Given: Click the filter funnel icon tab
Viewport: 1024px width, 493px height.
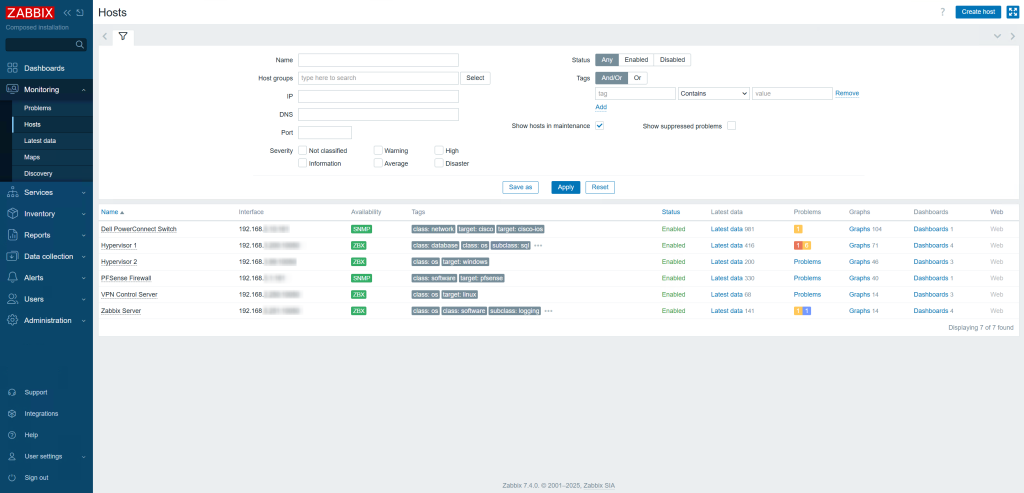Looking at the screenshot, I should (123, 37).
